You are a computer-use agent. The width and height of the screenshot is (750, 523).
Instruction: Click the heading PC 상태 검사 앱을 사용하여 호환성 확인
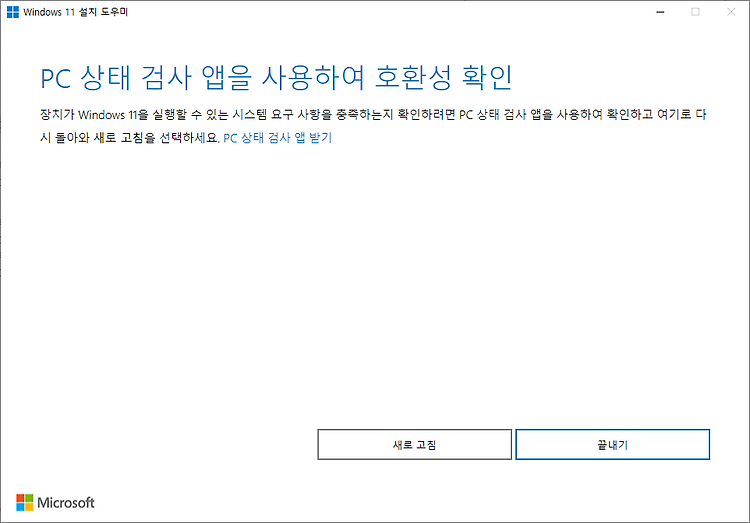pos(276,78)
